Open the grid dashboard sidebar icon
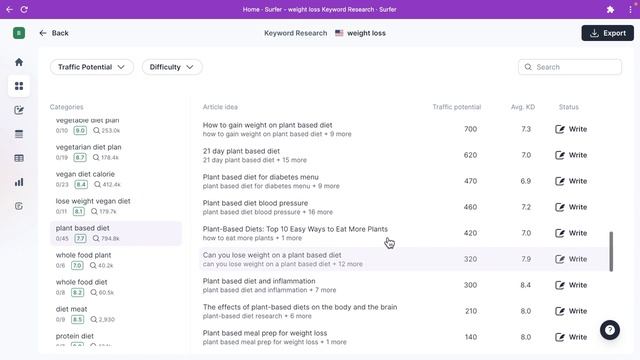The height and width of the screenshot is (360, 640). pos(19,86)
